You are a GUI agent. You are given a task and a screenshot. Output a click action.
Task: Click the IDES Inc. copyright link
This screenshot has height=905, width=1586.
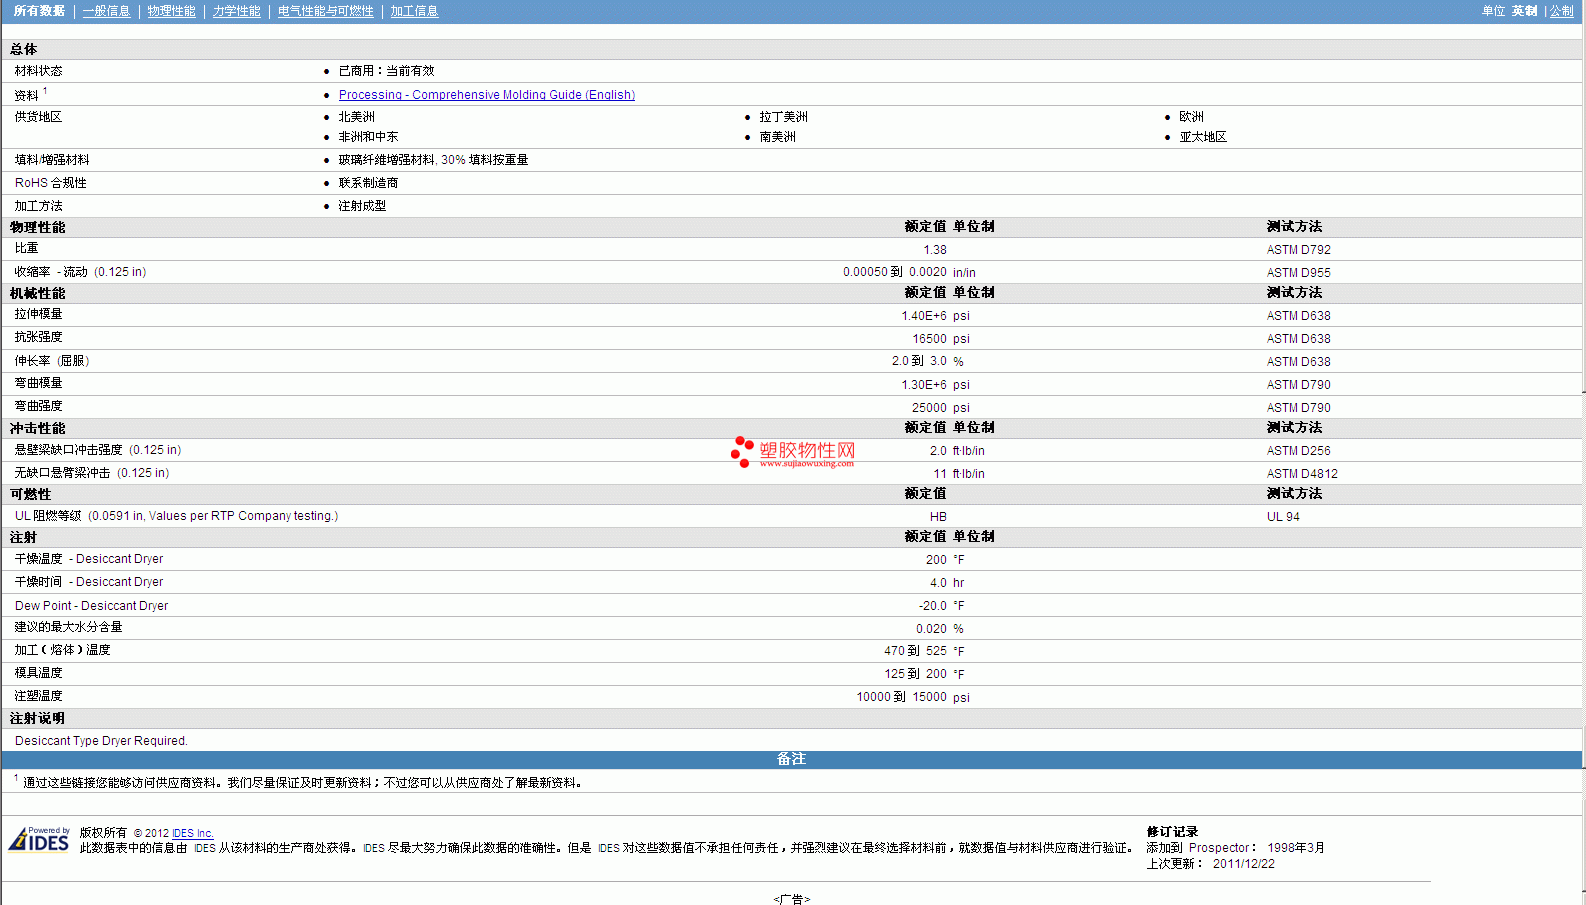192,833
